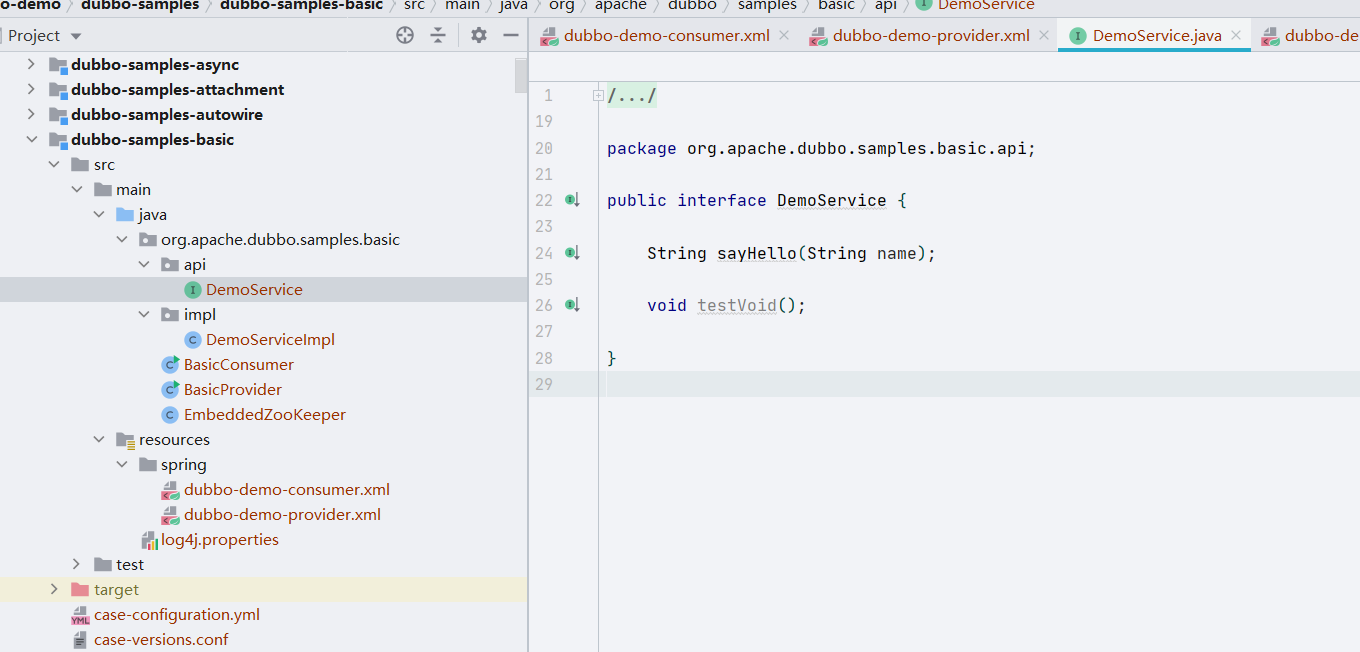Screen dimensions: 1360x652
Task: Click the log4j.properties file icon
Action: 149,539
